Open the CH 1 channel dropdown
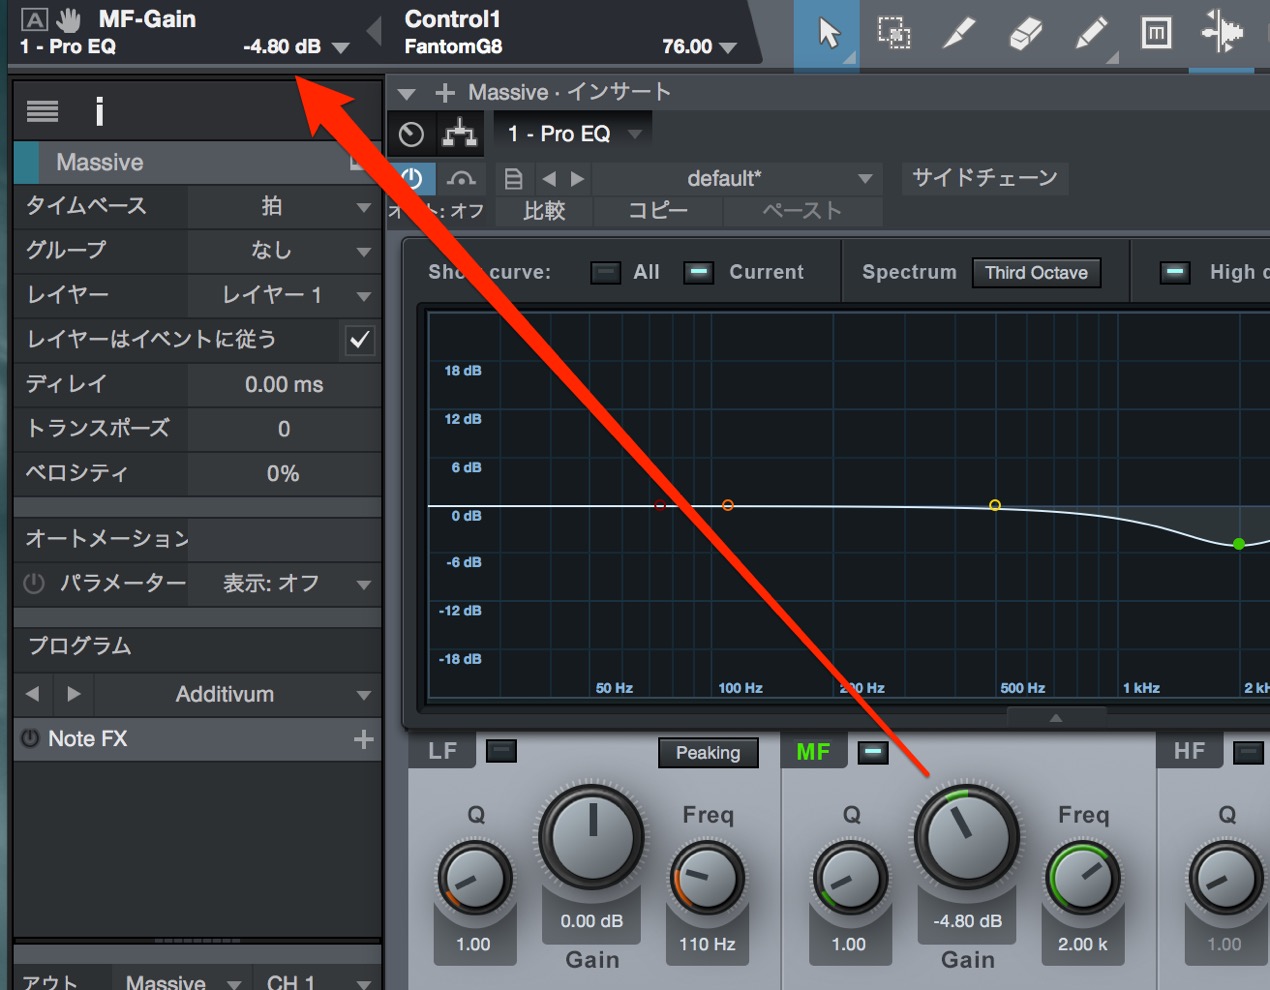1270x990 pixels. pyautogui.click(x=318, y=982)
